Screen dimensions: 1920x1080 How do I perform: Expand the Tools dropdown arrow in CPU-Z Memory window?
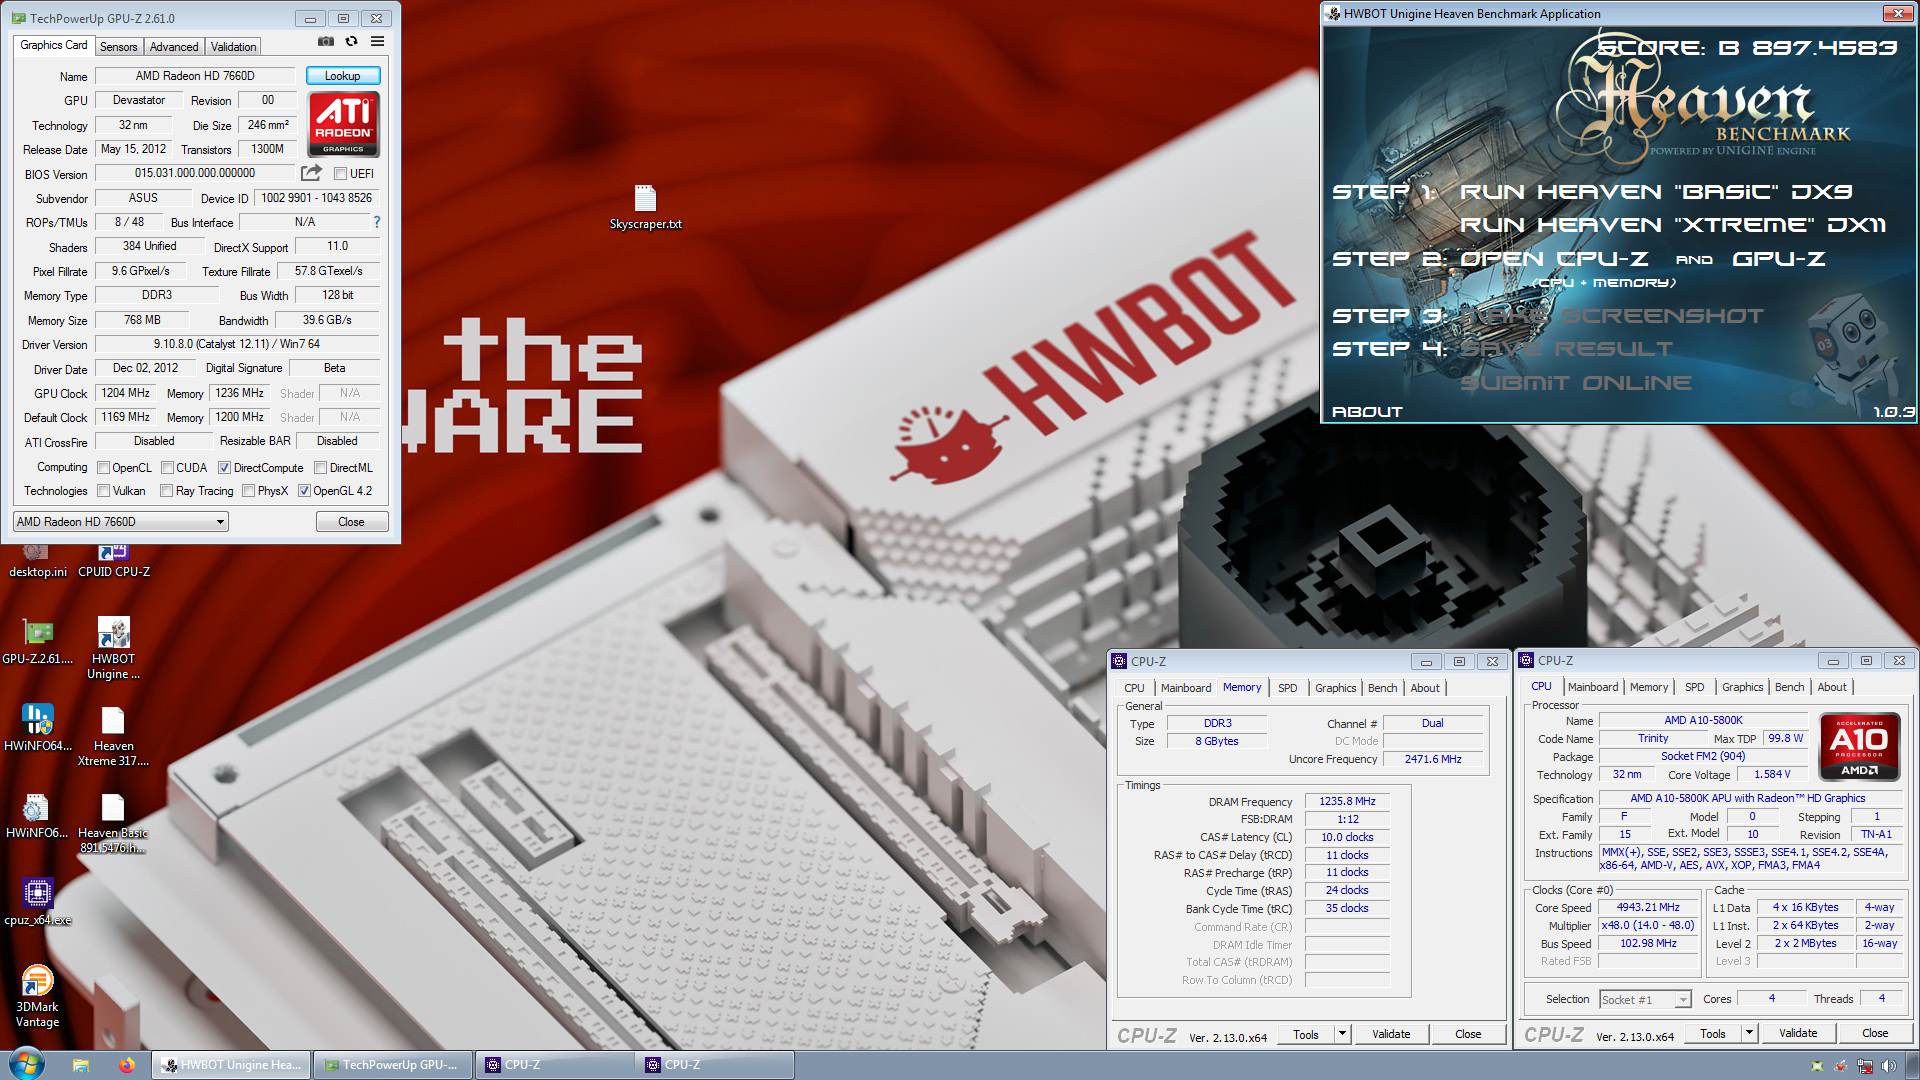coord(1342,1034)
